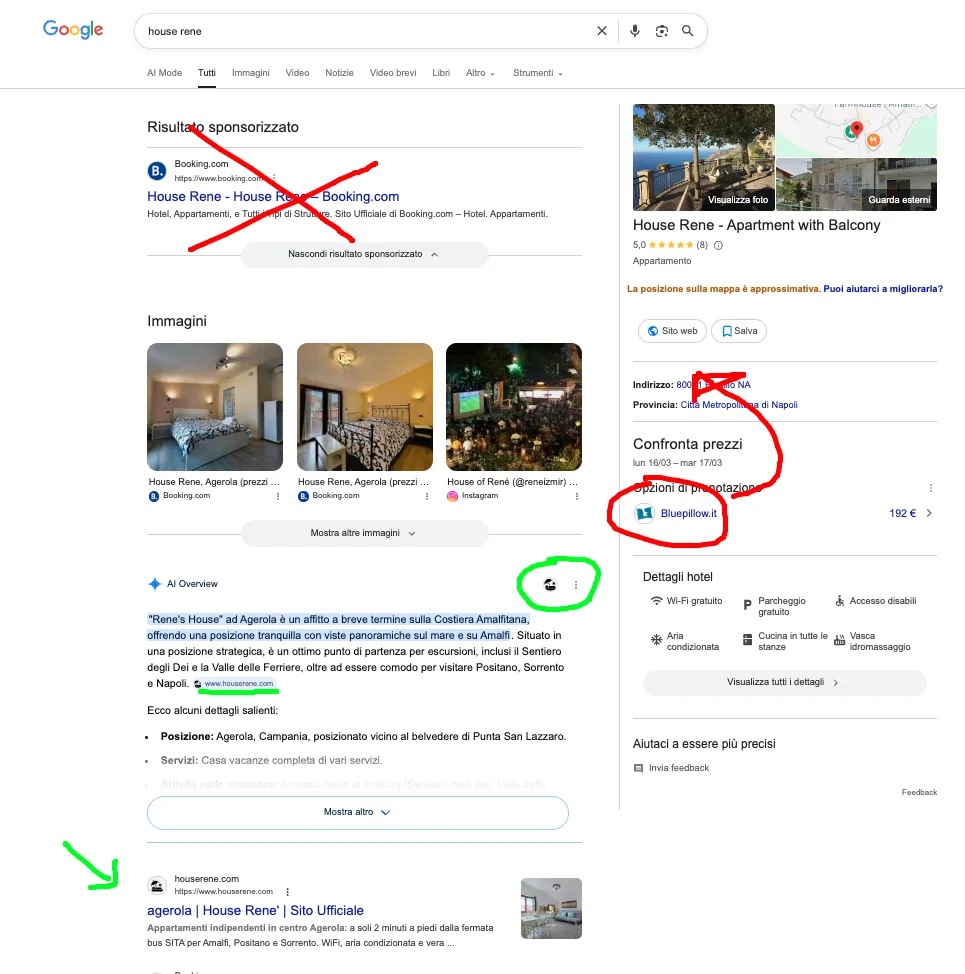Clear the search query with the X icon
This screenshot has height=974, width=965.
[602, 31]
